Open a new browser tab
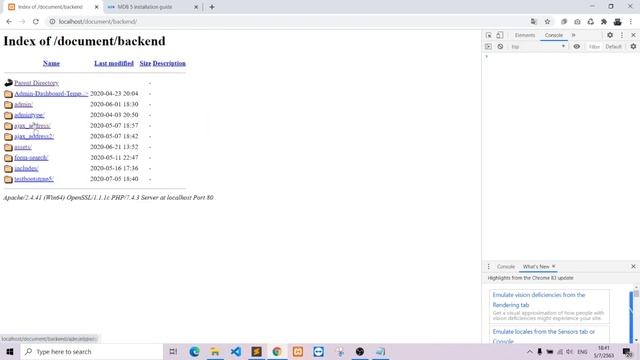The image size is (640, 360). [x=212, y=7]
